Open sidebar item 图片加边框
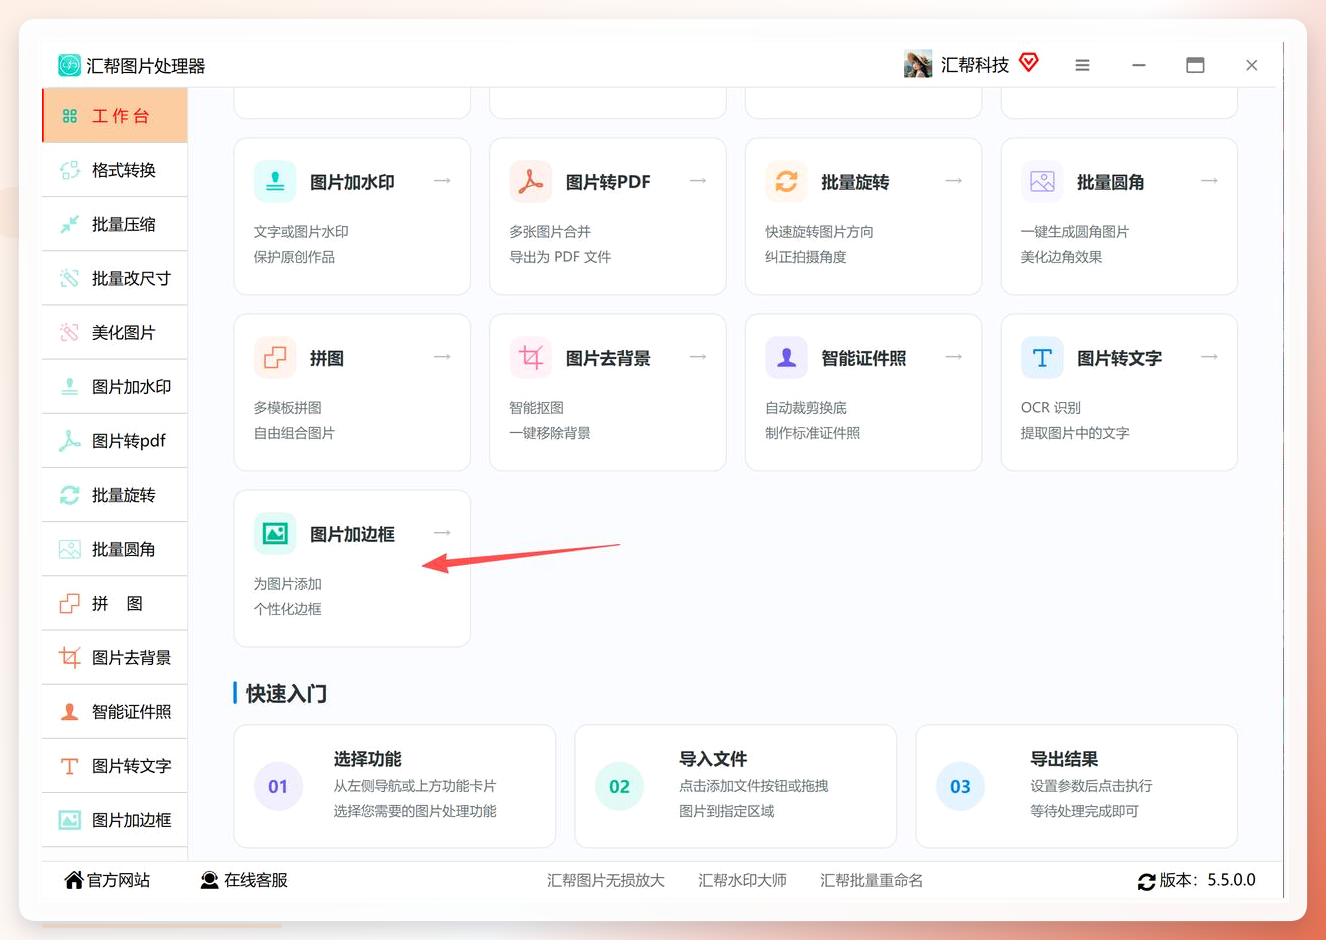The width and height of the screenshot is (1326, 940). pyautogui.click(x=114, y=820)
